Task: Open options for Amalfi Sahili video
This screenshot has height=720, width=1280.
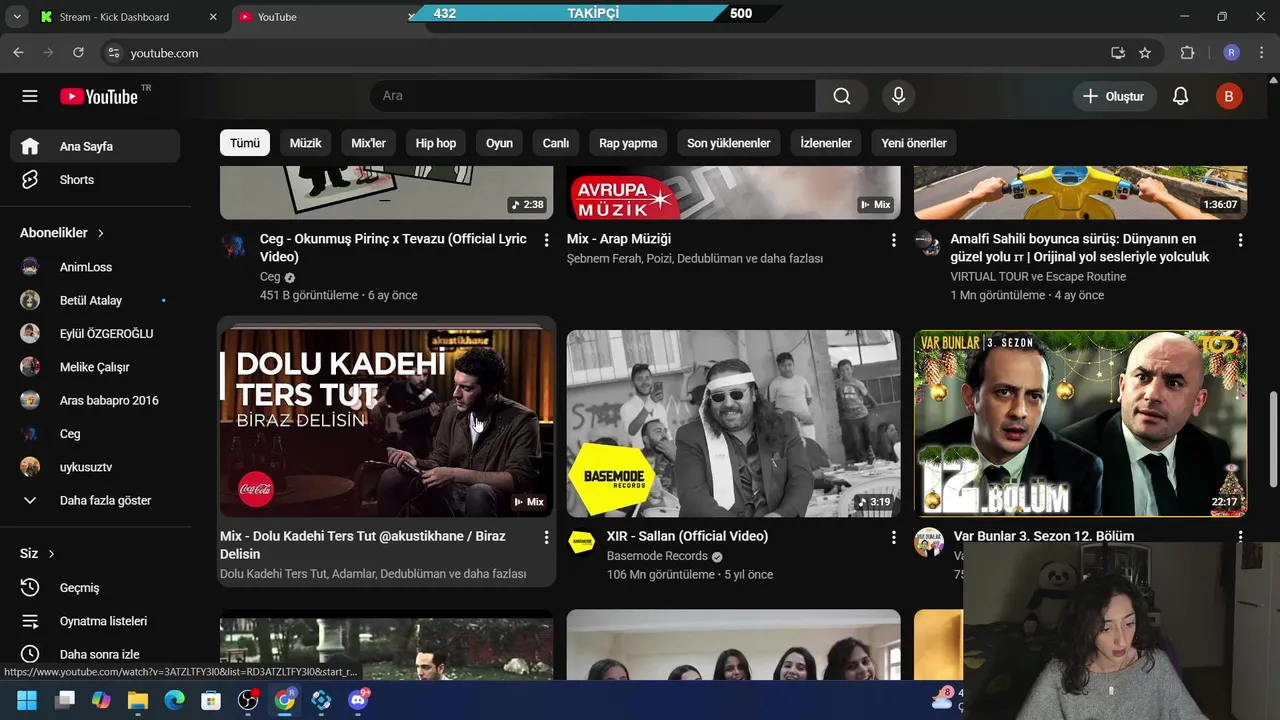Action: 1240,240
